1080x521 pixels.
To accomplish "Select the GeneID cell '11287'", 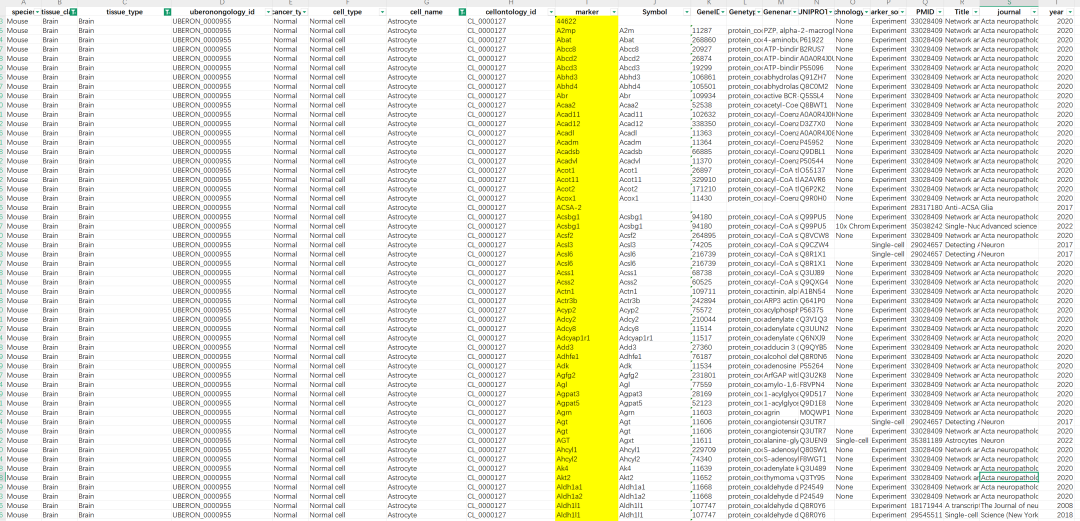I will (x=708, y=31).
